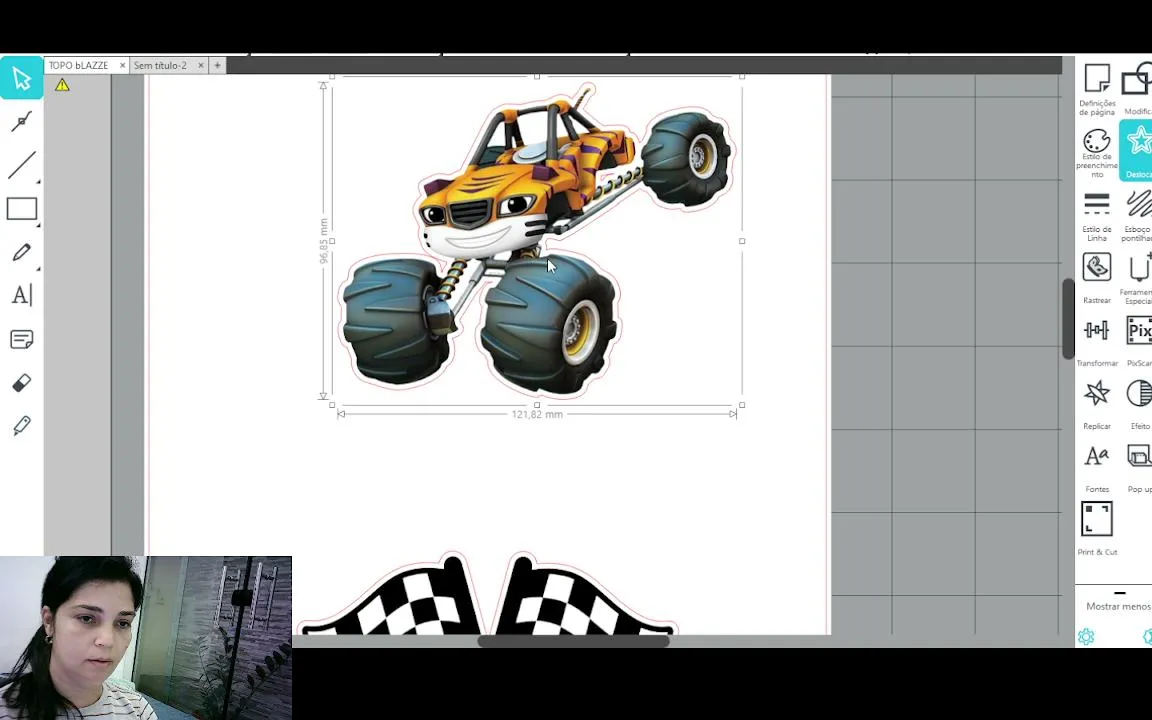Close the Sem título-2 tab
This screenshot has width=1152, height=720.
(x=201, y=65)
